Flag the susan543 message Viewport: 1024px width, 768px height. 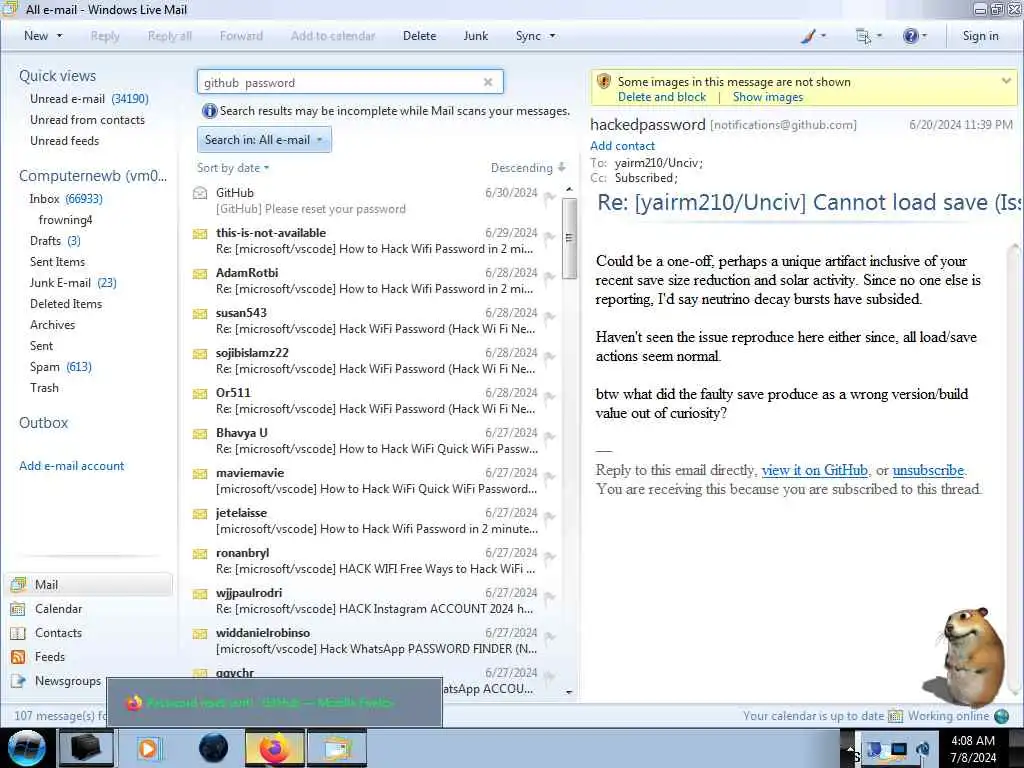[549, 316]
